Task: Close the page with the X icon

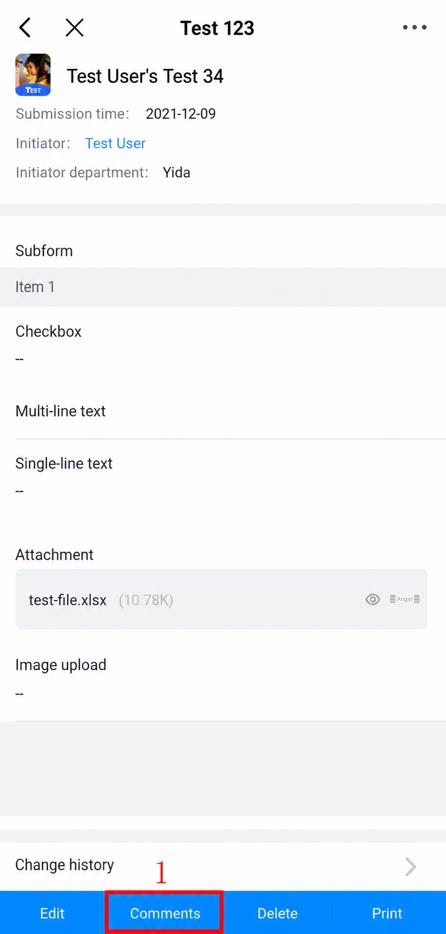Action: 74,27
